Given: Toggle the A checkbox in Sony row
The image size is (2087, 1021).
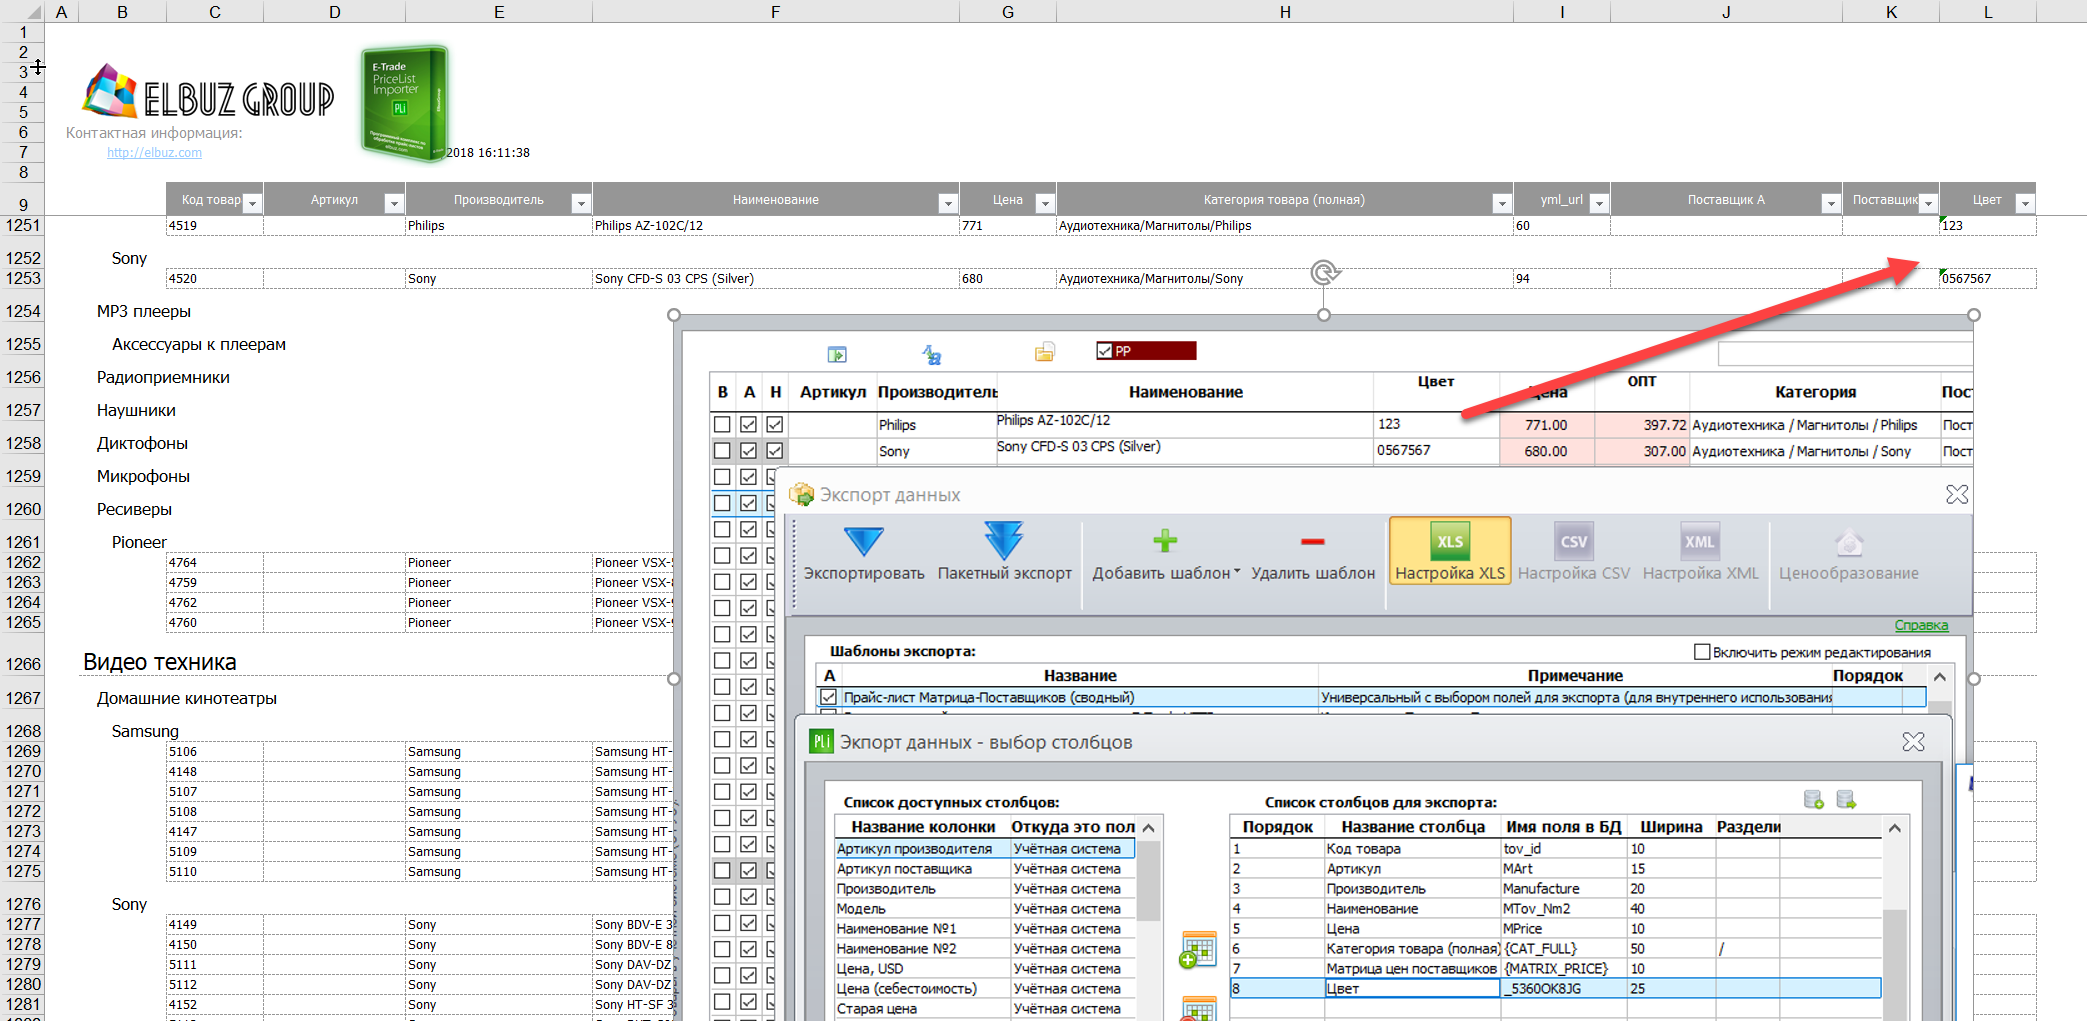Looking at the screenshot, I should tap(748, 451).
